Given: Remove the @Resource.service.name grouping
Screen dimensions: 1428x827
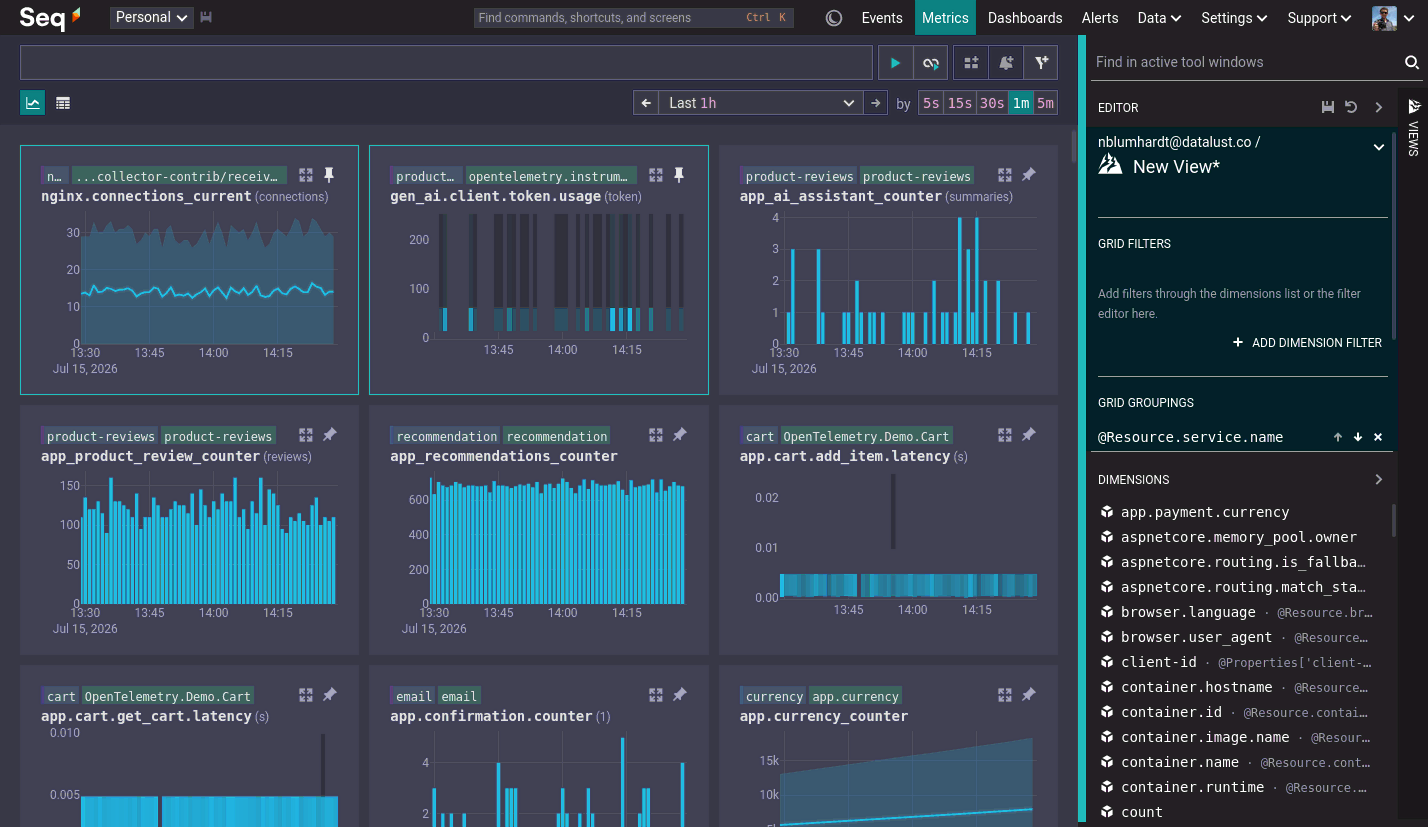Looking at the screenshot, I should (x=1378, y=437).
